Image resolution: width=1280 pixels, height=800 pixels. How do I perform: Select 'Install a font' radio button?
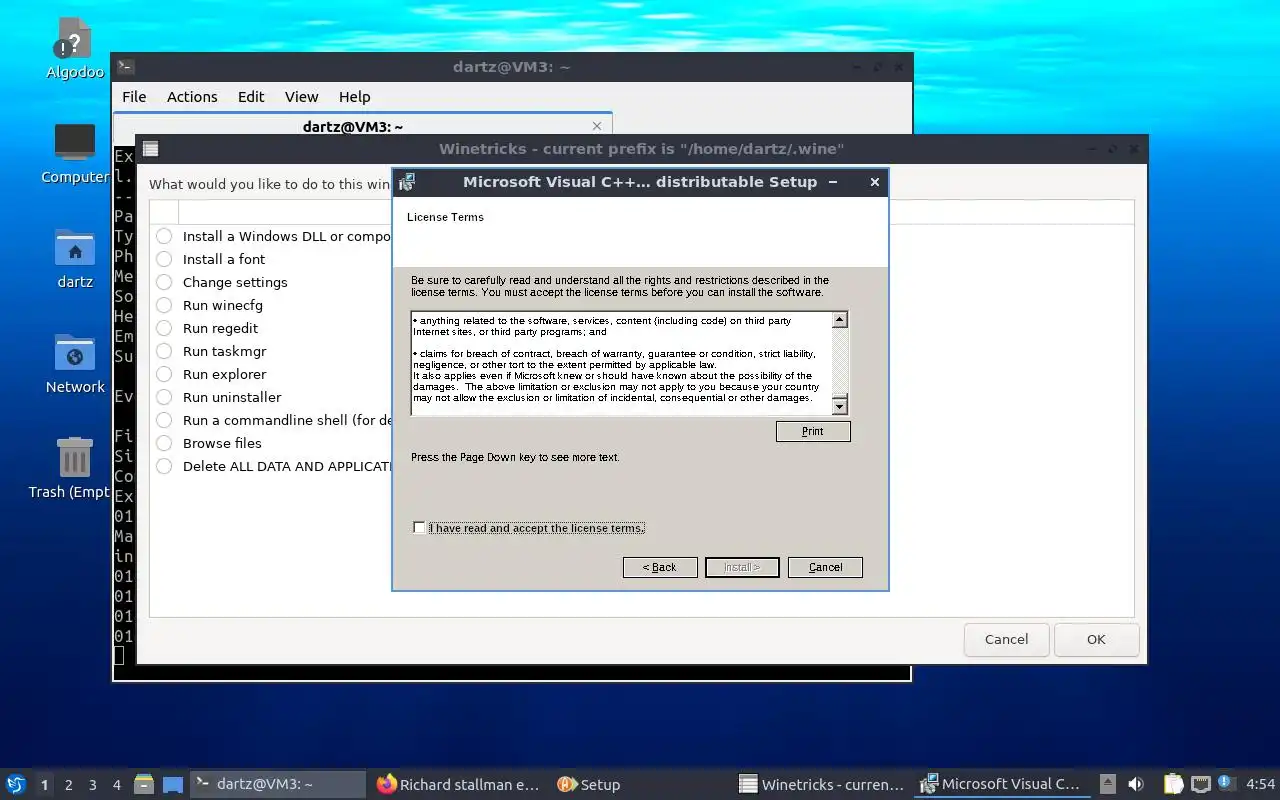pyautogui.click(x=164, y=259)
